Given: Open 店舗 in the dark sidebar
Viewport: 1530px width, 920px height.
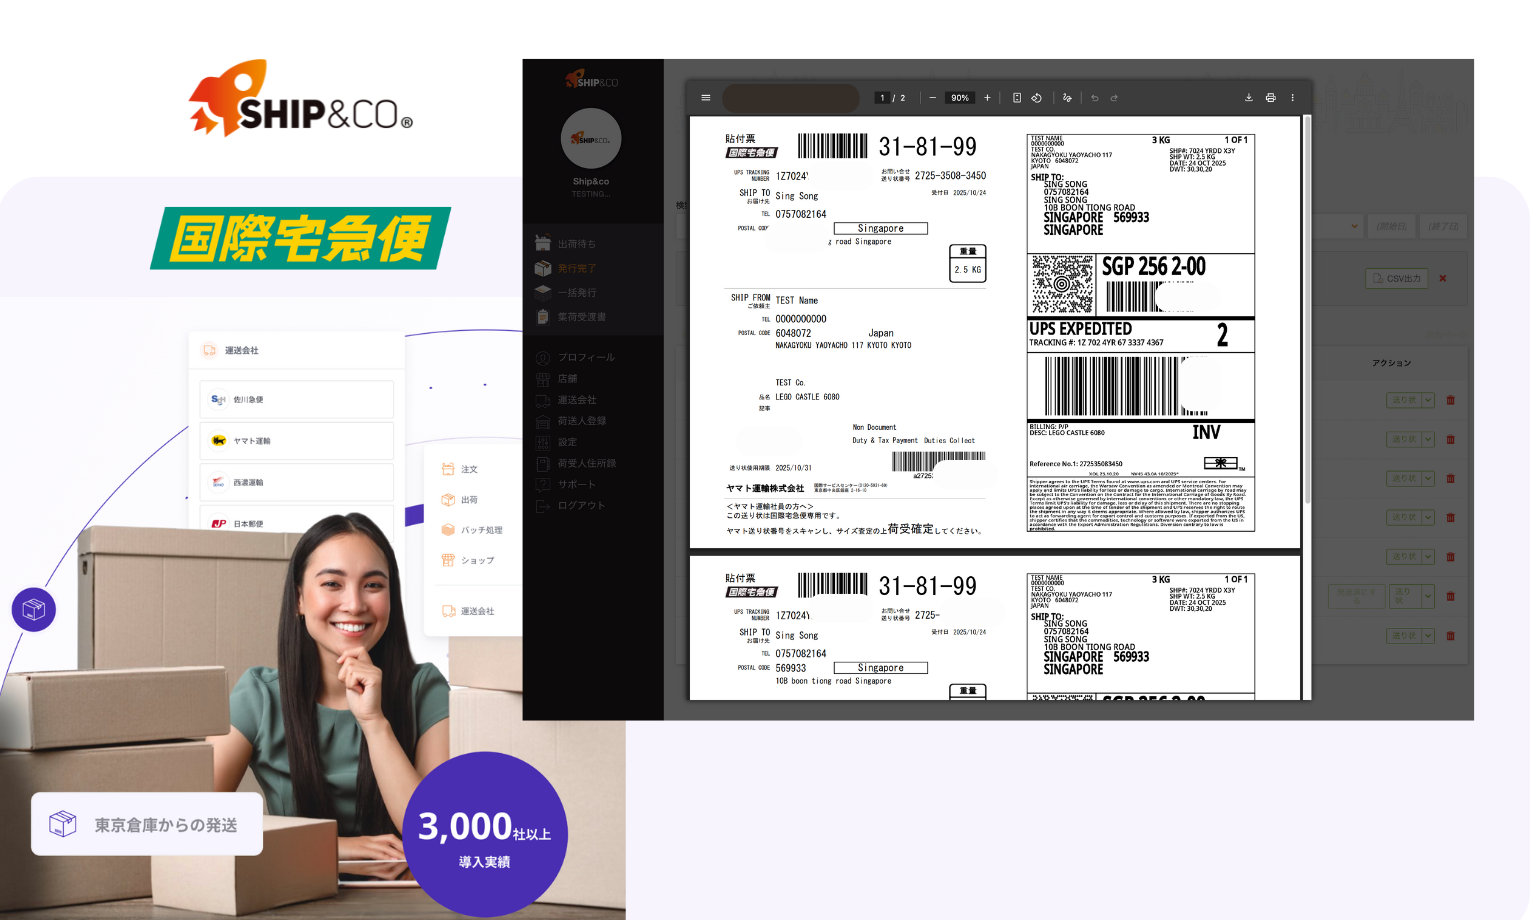Looking at the screenshot, I should [x=567, y=379].
